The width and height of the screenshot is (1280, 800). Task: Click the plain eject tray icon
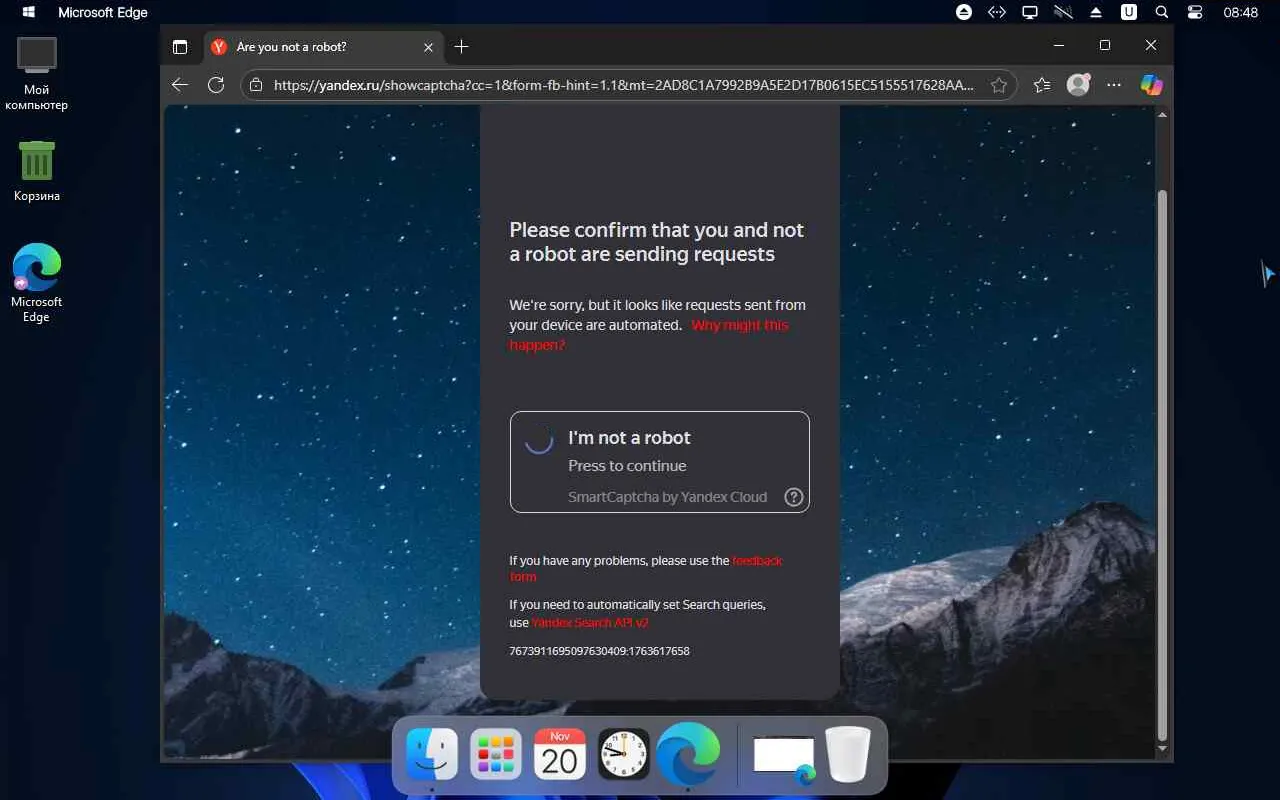click(x=1096, y=12)
